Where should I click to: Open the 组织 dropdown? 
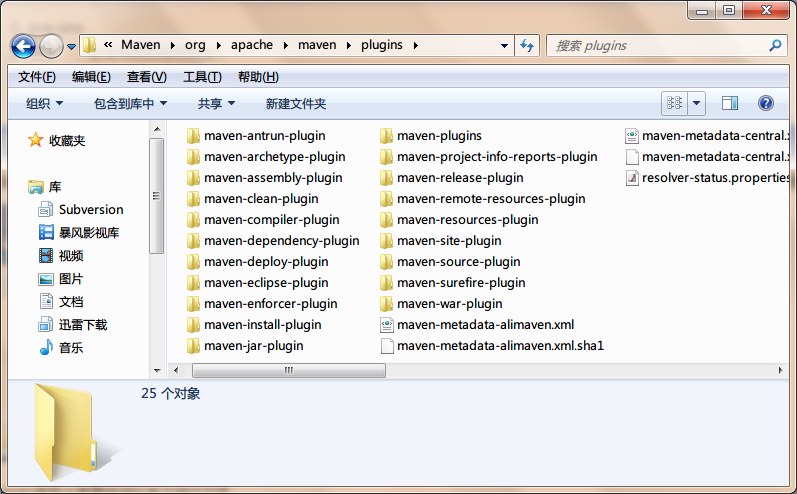[x=44, y=104]
